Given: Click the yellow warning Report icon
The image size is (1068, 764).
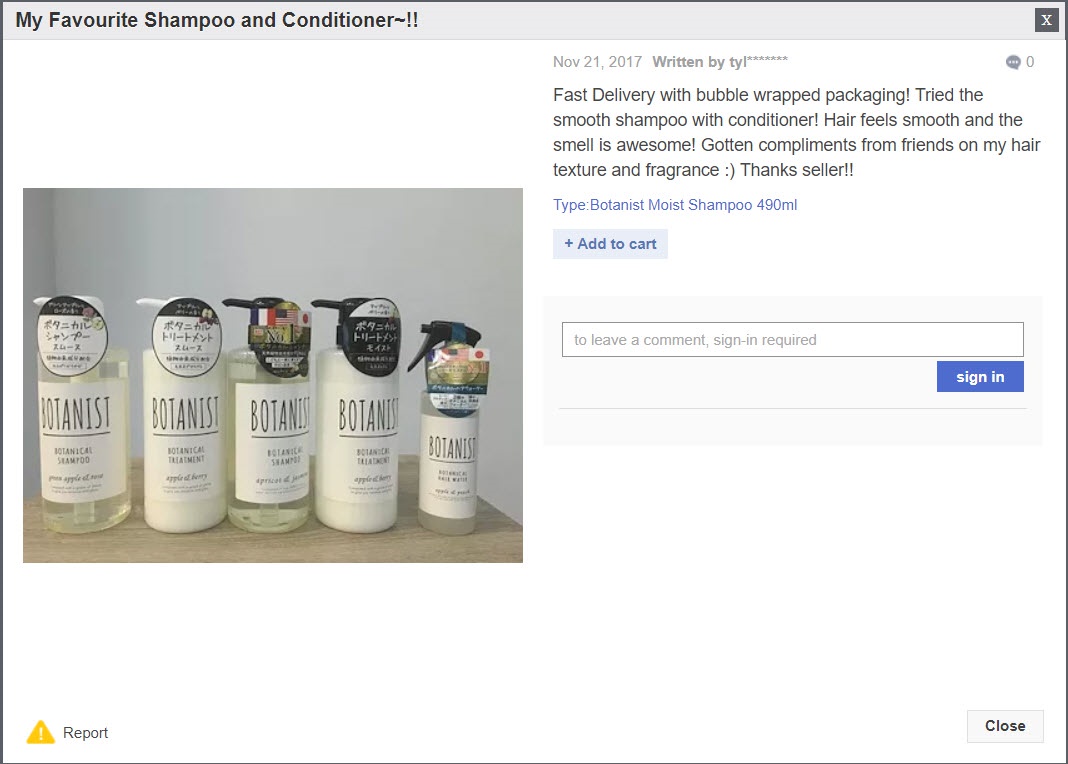Looking at the screenshot, I should click(41, 732).
